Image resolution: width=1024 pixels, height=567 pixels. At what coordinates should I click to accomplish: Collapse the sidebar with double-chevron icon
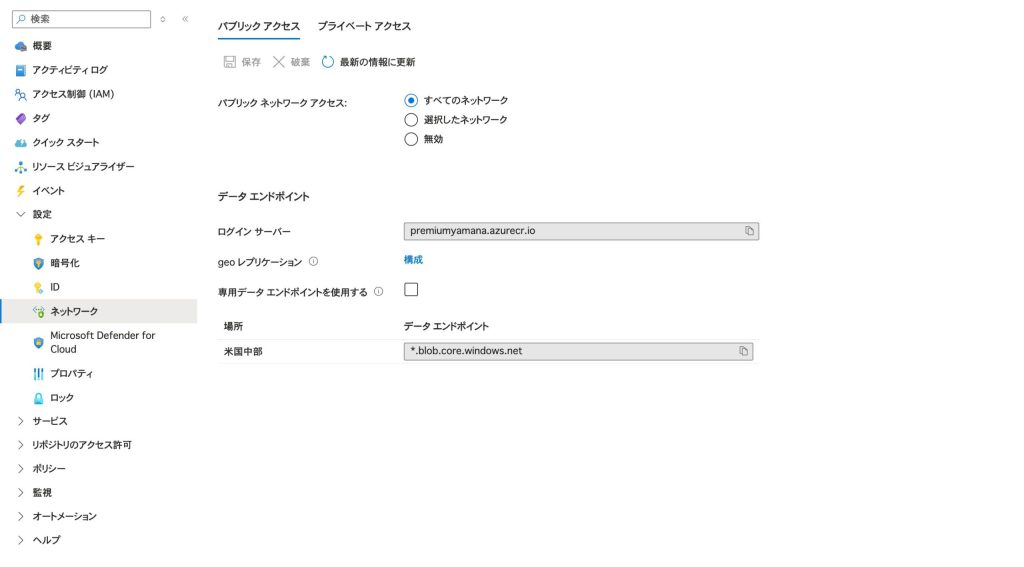185,19
